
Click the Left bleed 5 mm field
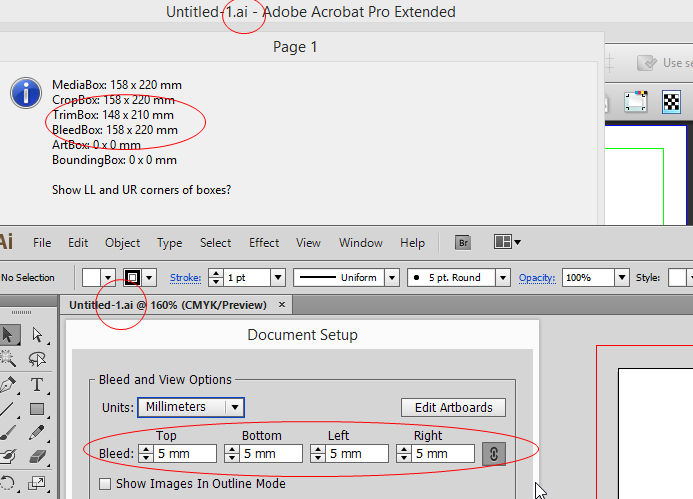[357, 454]
